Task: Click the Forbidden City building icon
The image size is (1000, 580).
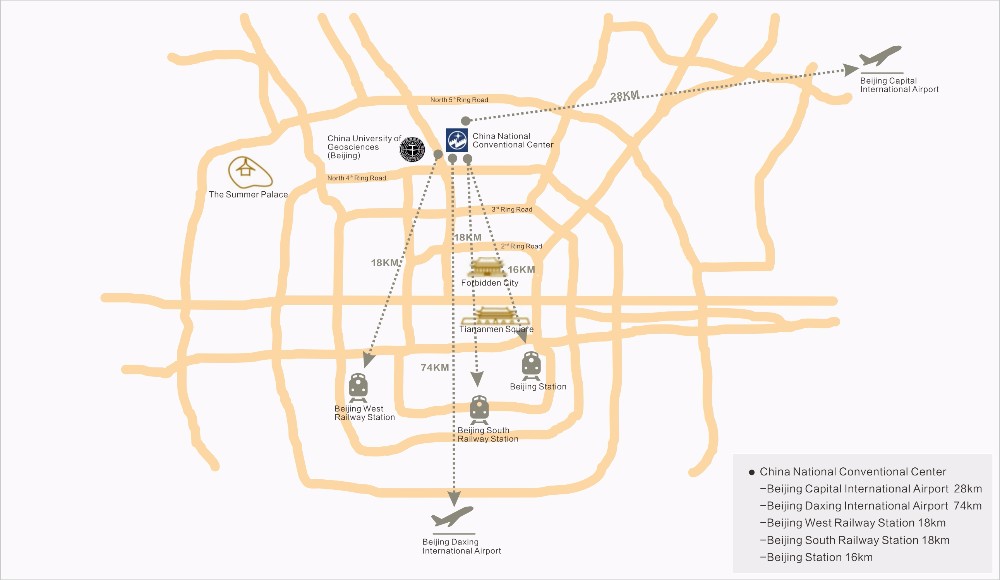Action: pos(487,267)
